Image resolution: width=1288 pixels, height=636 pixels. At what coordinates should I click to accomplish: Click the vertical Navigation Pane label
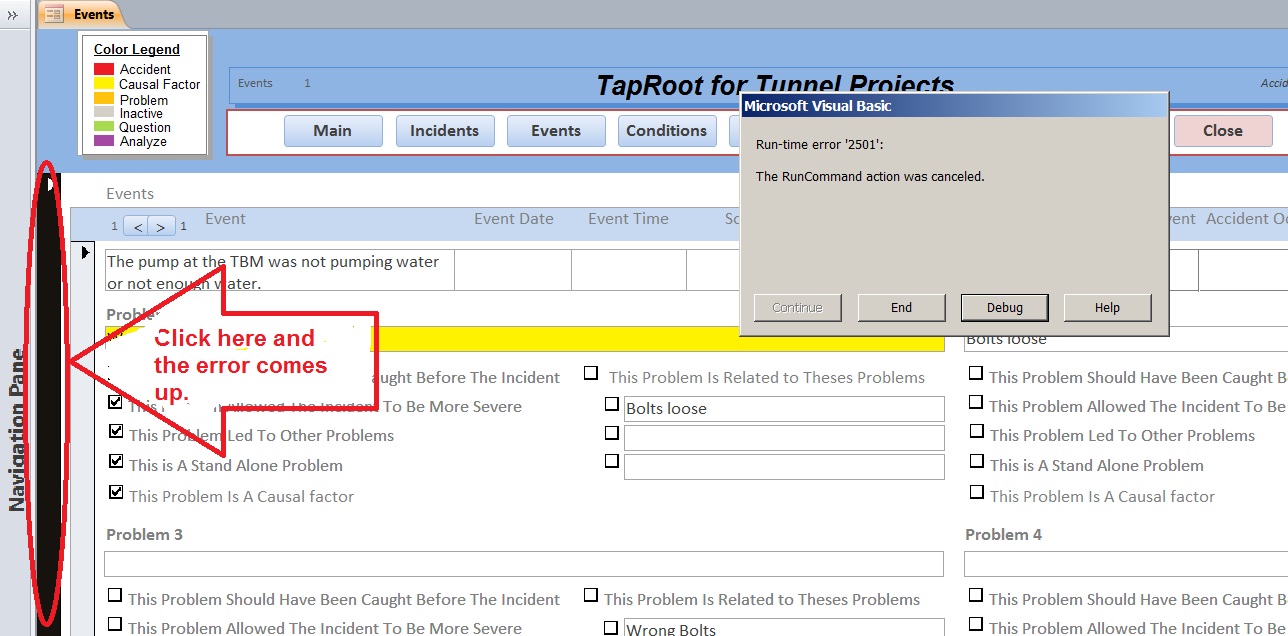click(18, 430)
